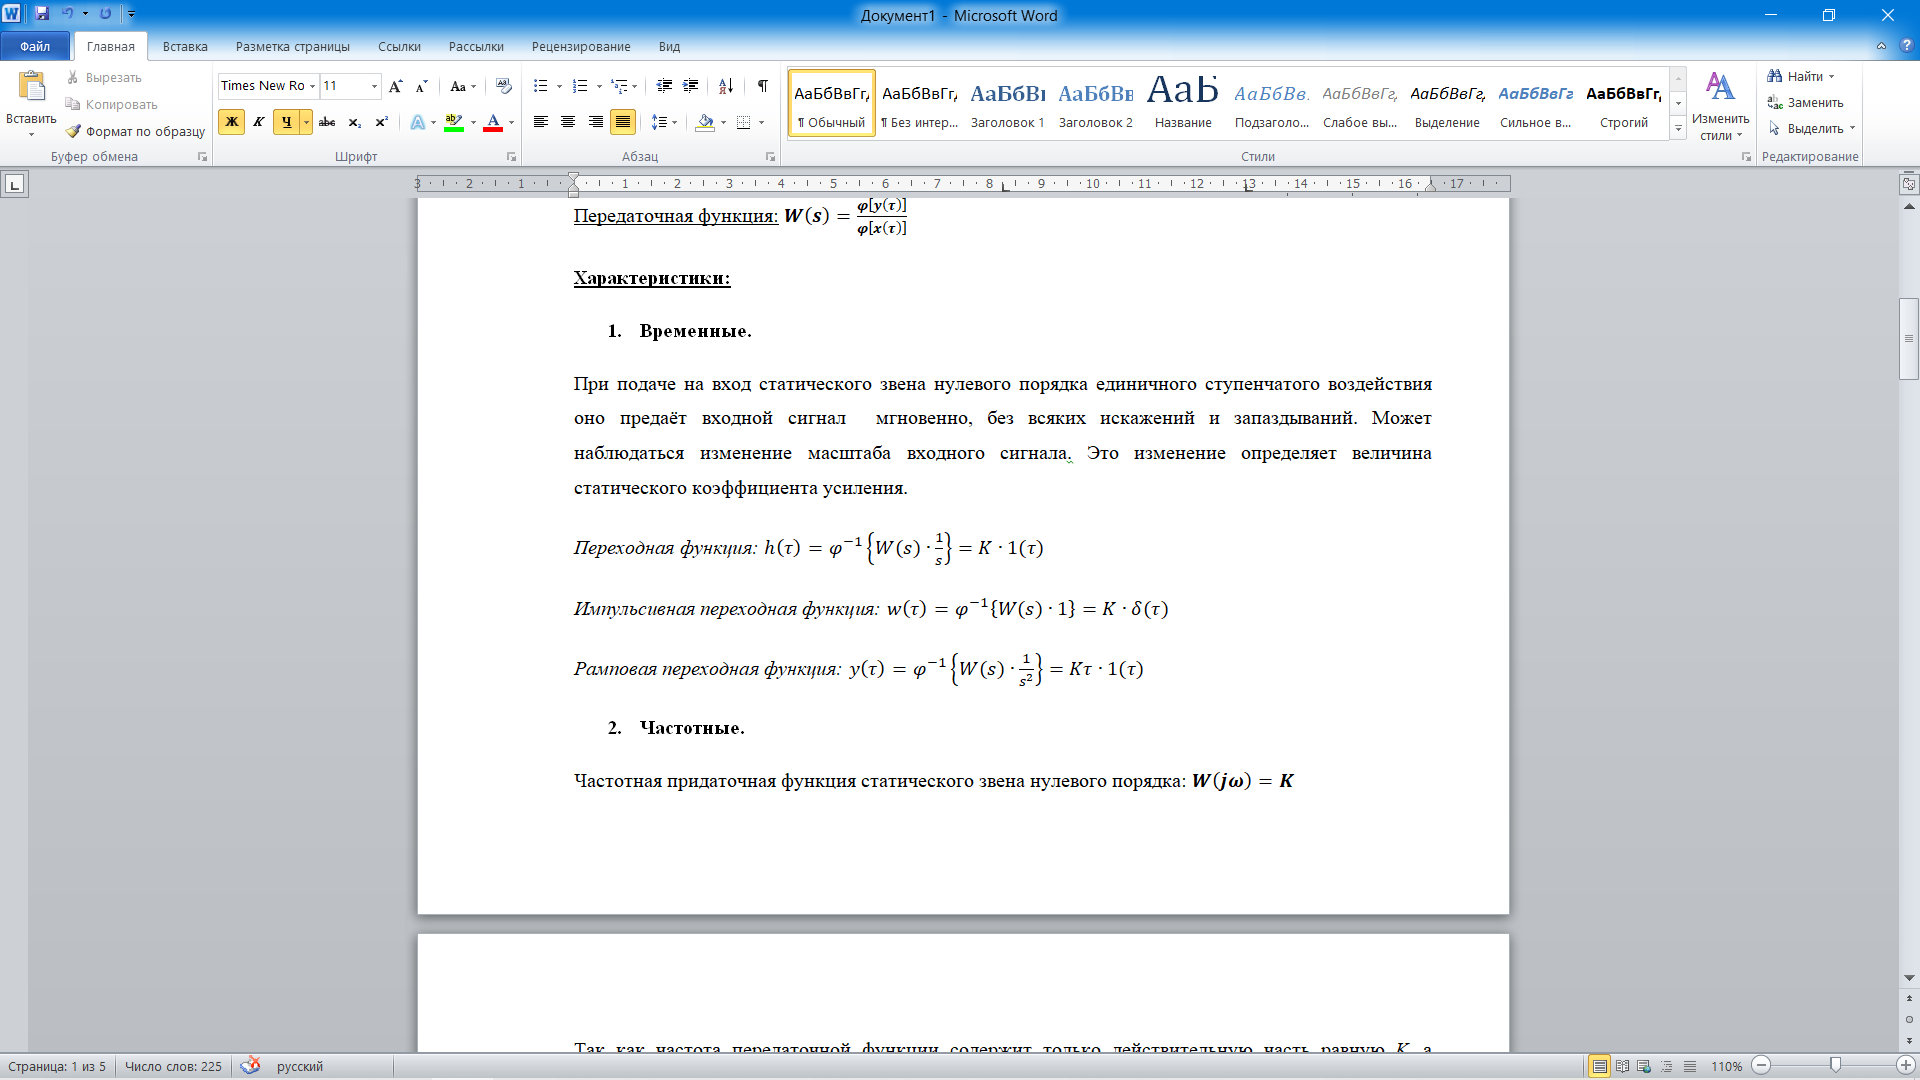Open font name dropdown Times New Ro

pos(313,86)
